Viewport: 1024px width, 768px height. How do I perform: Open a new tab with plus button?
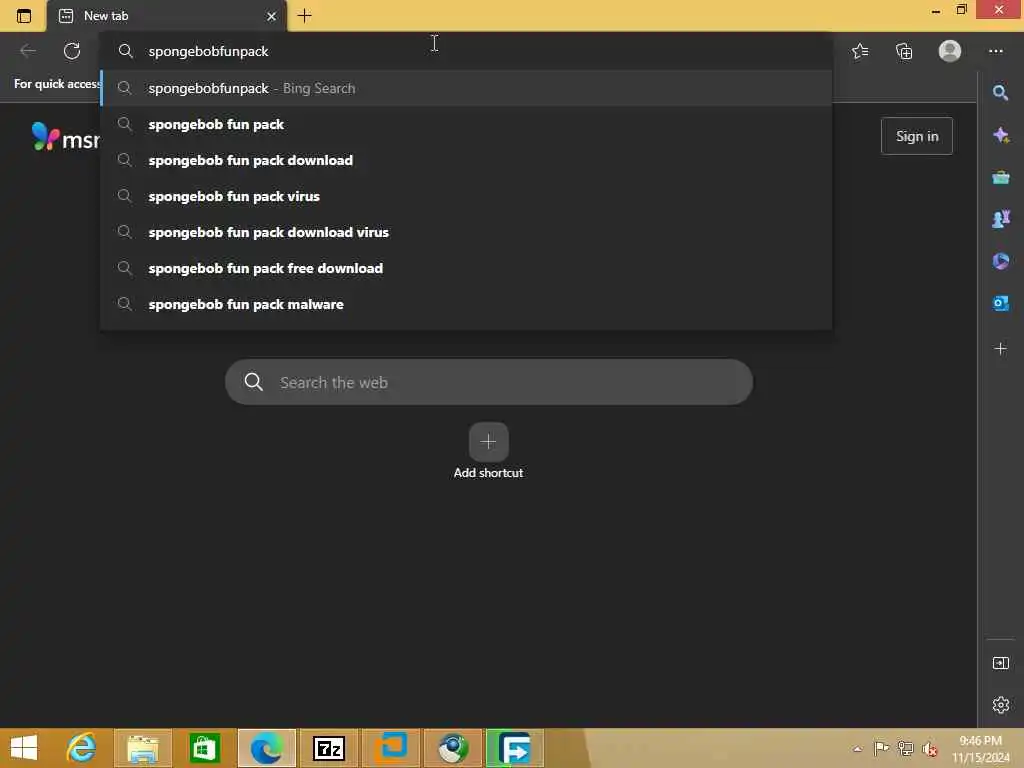[304, 16]
